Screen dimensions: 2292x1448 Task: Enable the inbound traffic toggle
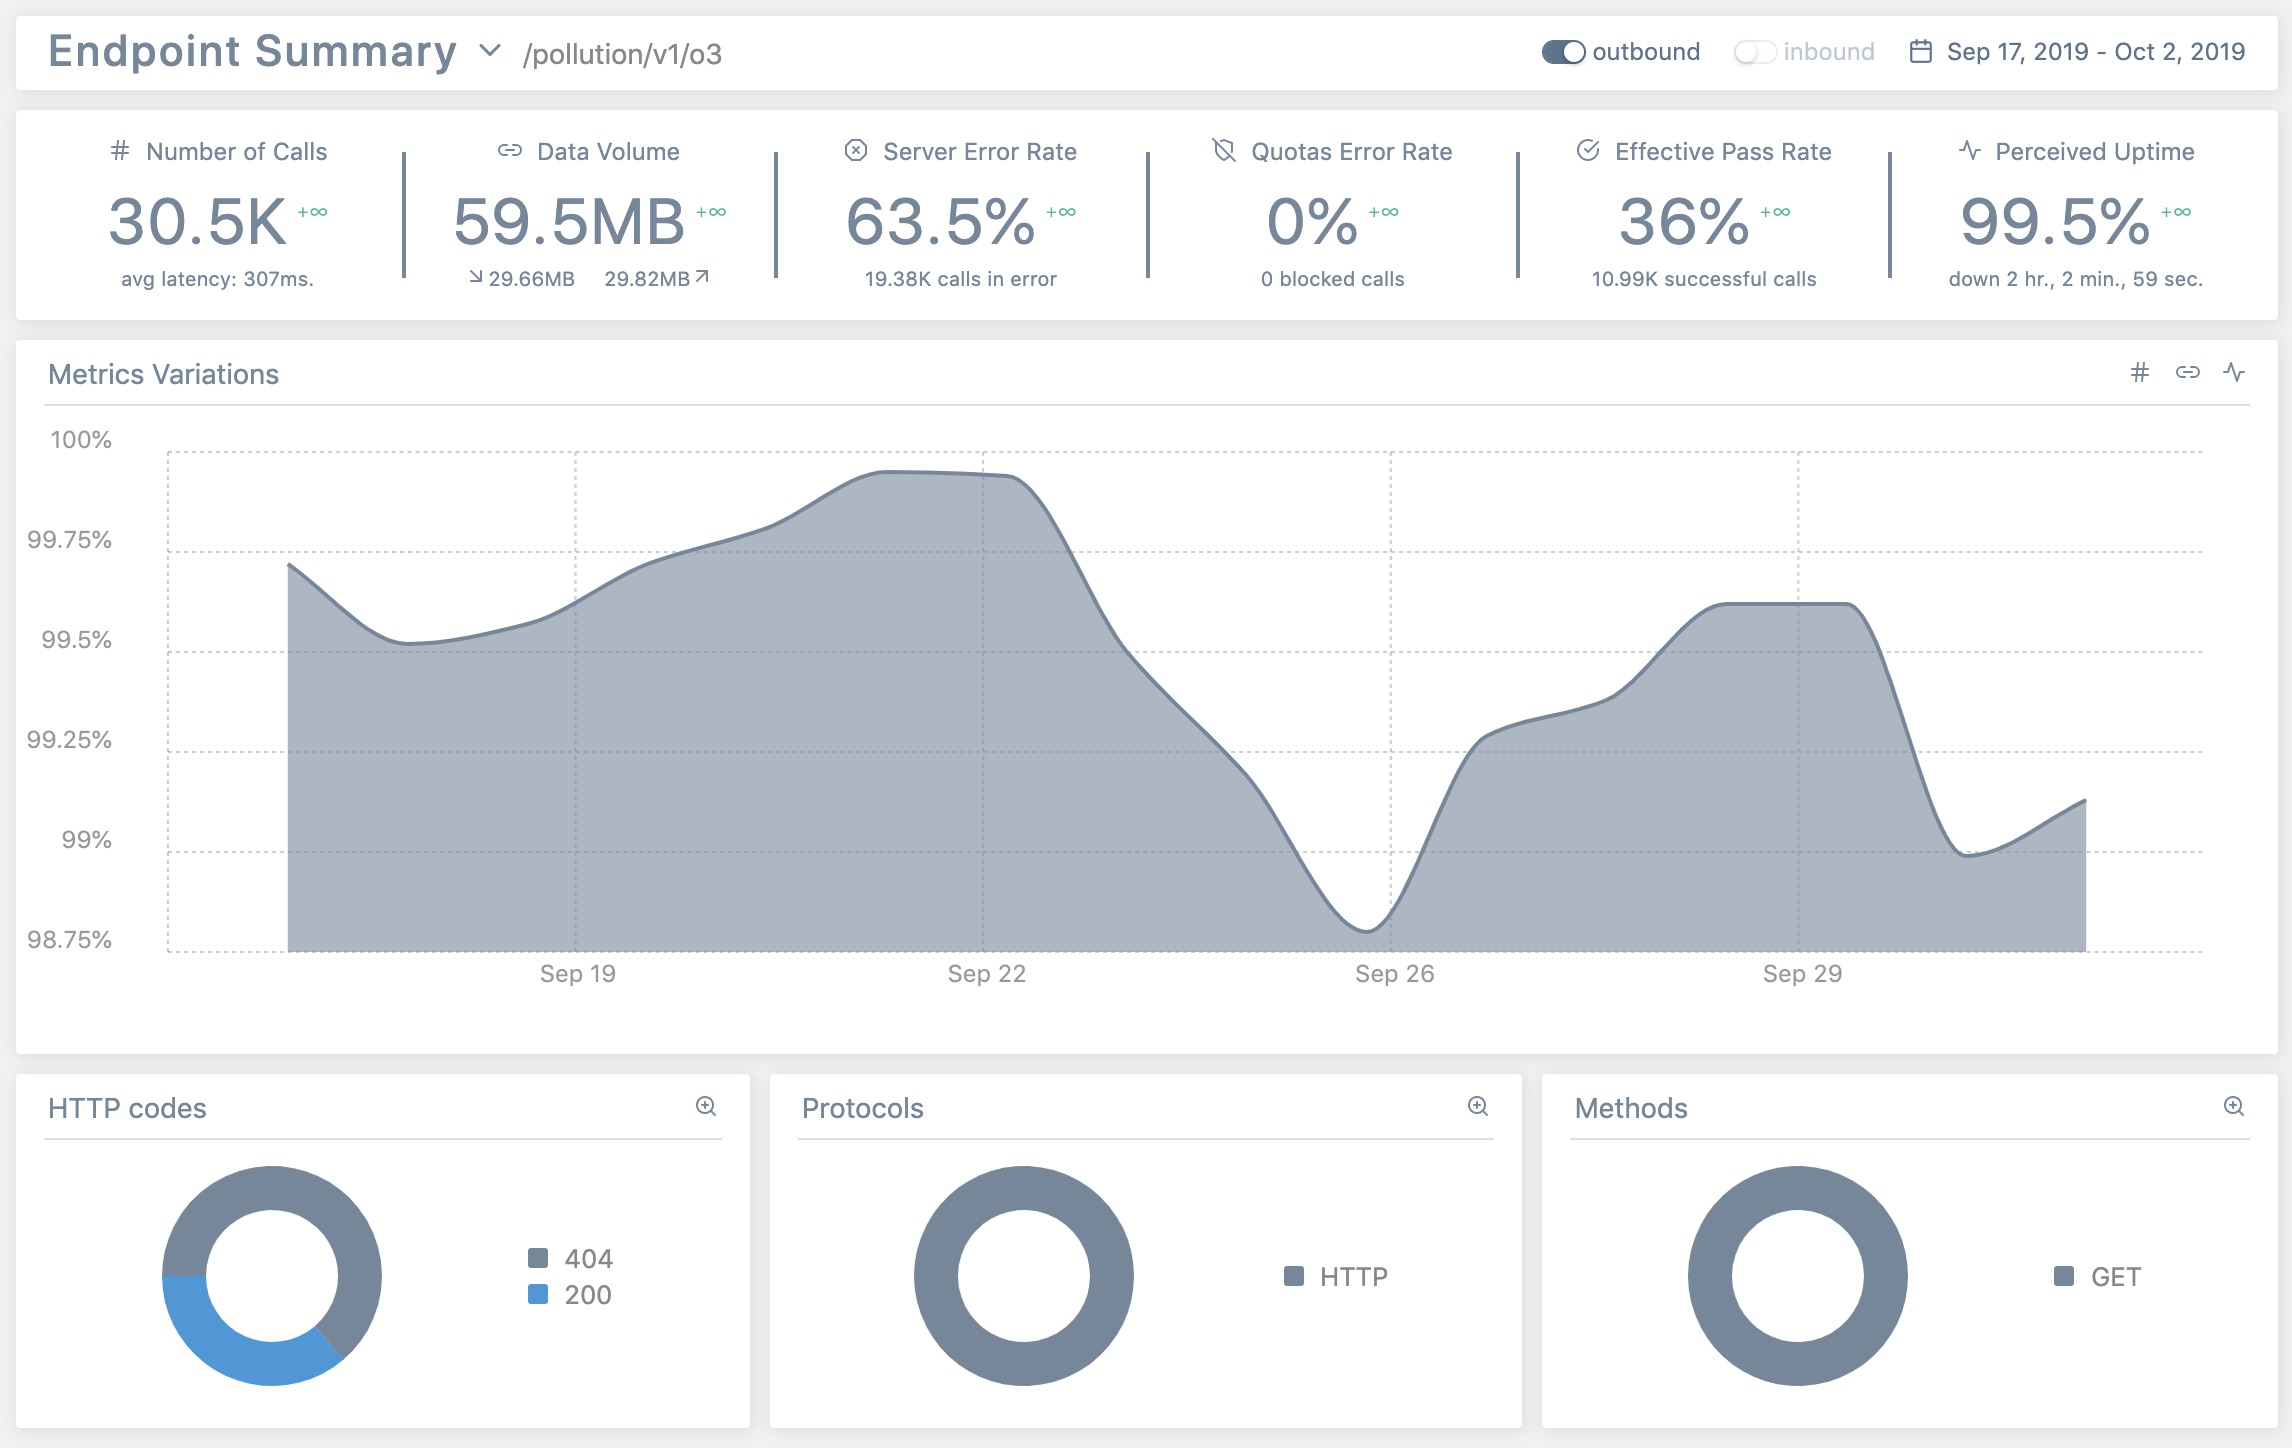point(1757,51)
